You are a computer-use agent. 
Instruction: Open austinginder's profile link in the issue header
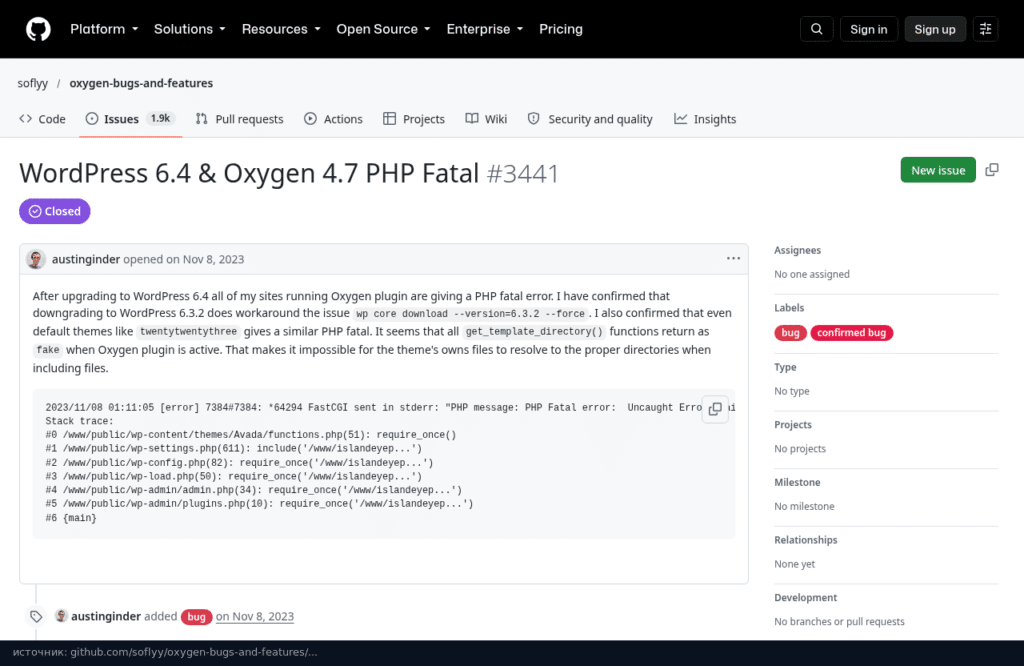point(86,259)
